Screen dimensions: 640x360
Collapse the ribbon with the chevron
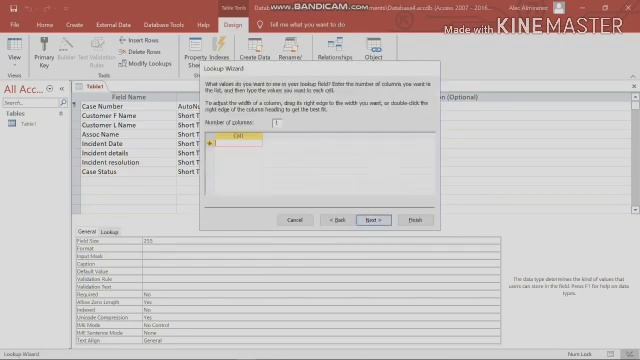pos(633,76)
